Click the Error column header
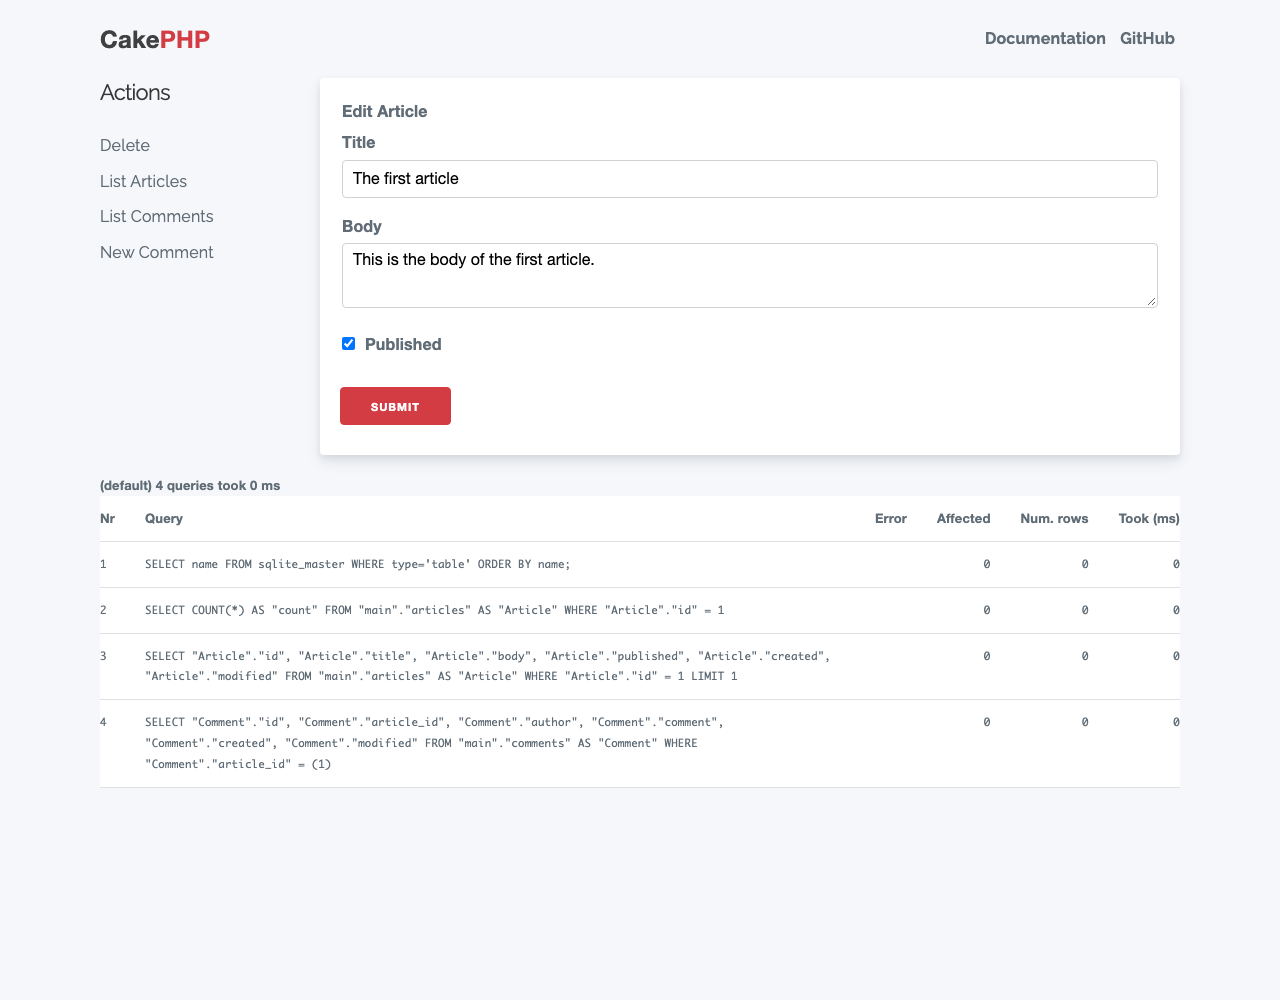 890,518
